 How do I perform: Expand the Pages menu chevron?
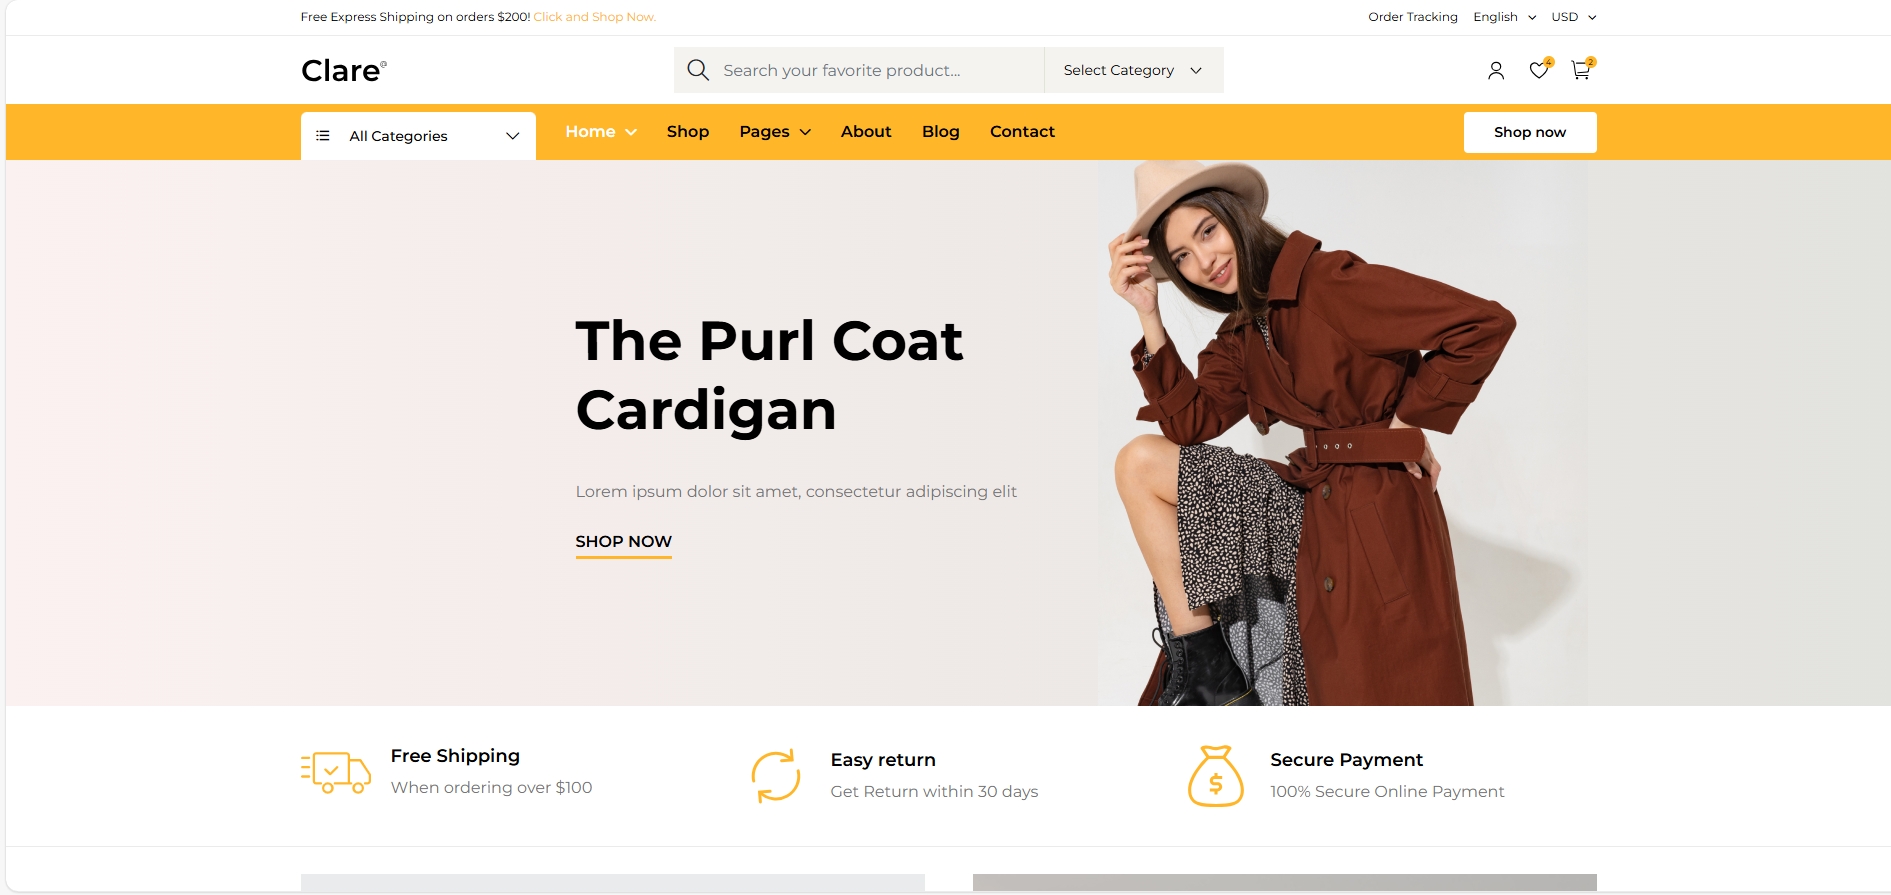point(805,132)
